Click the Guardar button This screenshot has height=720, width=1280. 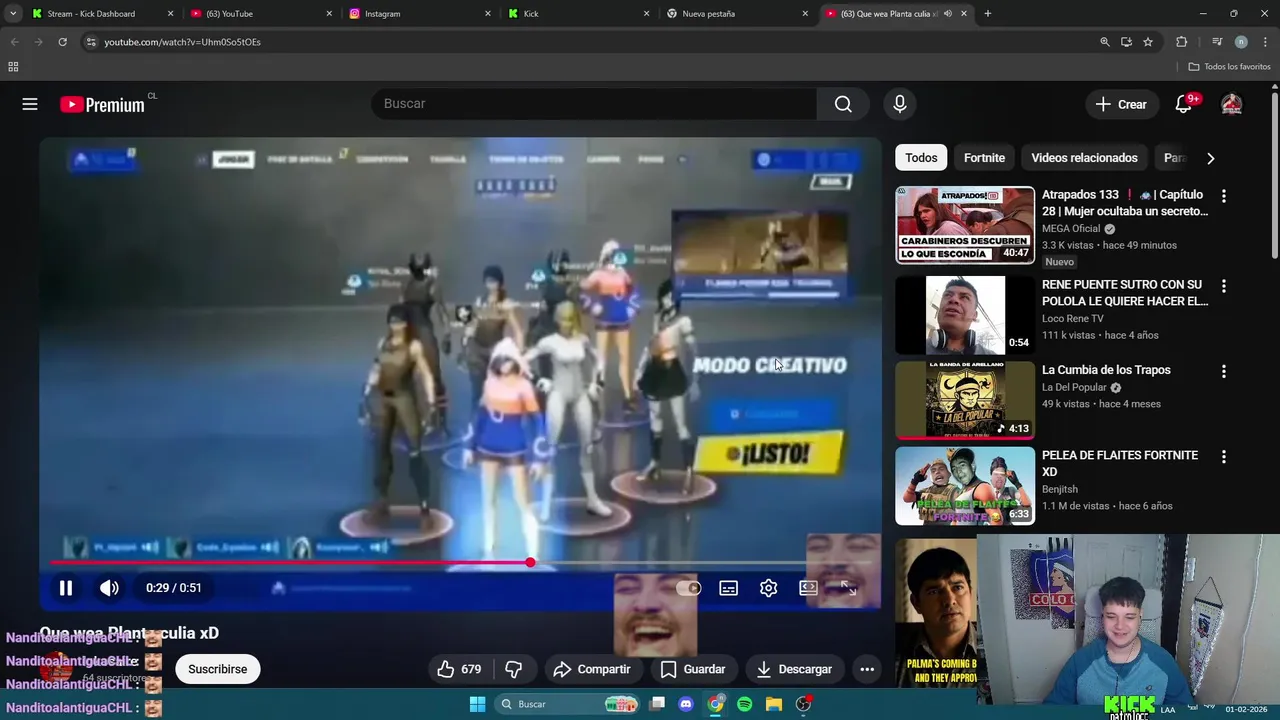693,669
